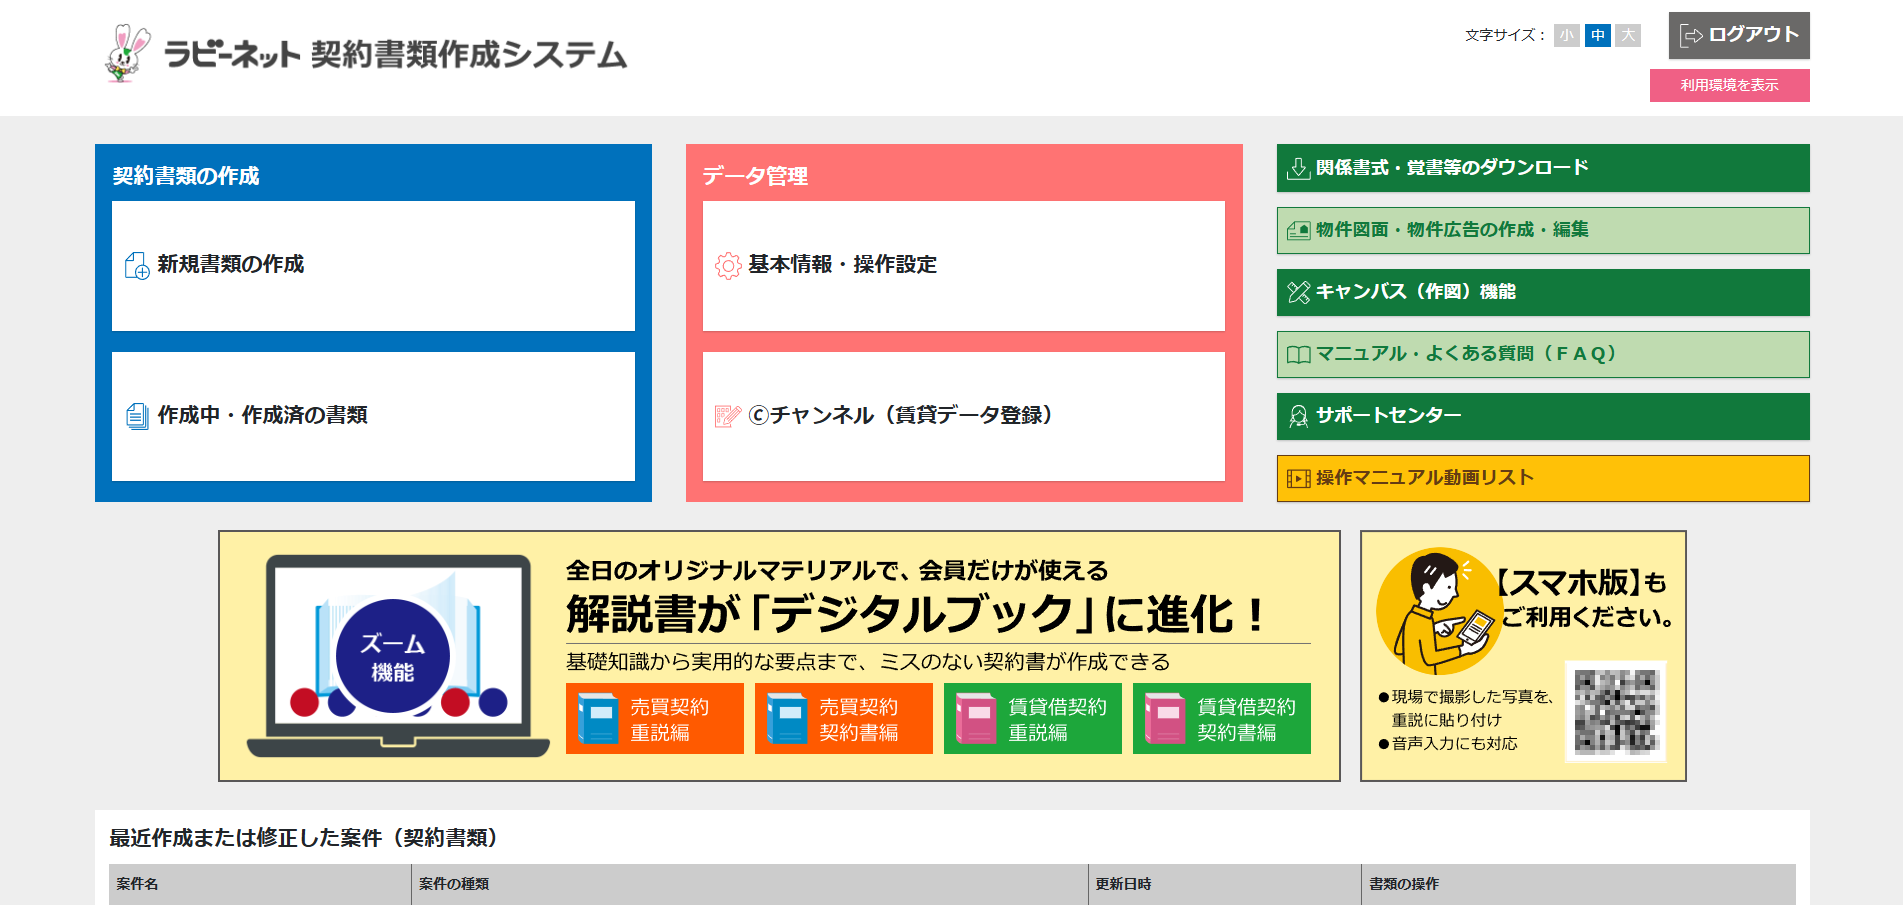
Task: Log out with the ログアウト button
Action: point(1738,35)
